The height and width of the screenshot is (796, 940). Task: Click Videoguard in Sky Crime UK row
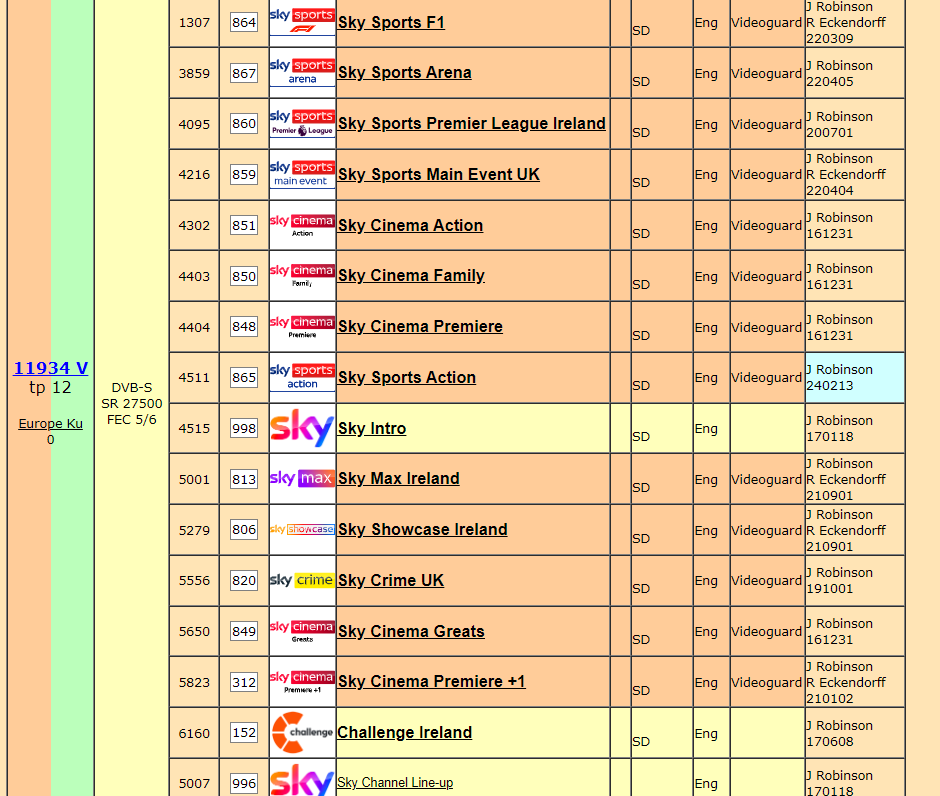click(766, 580)
